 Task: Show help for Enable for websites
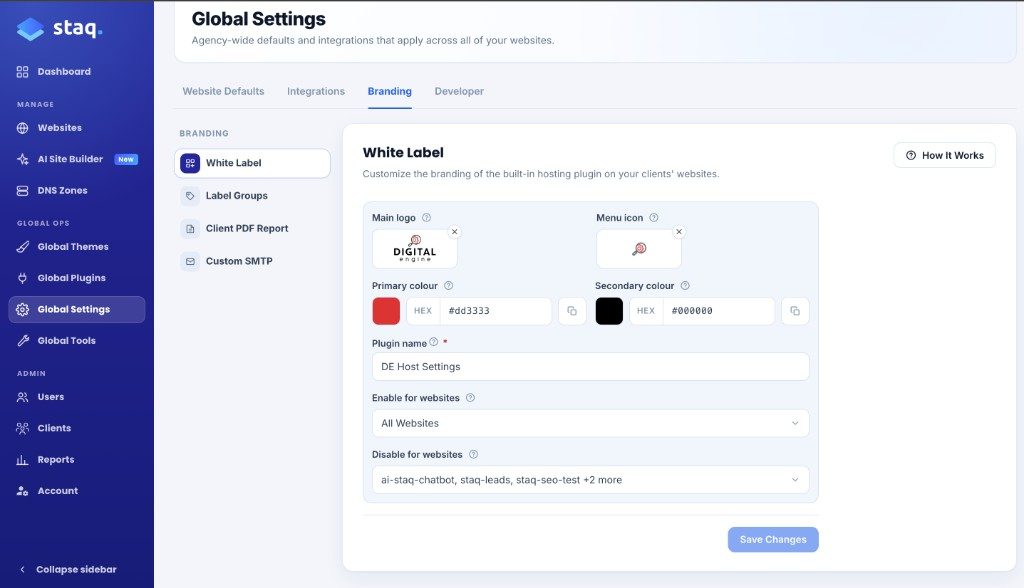coord(470,398)
